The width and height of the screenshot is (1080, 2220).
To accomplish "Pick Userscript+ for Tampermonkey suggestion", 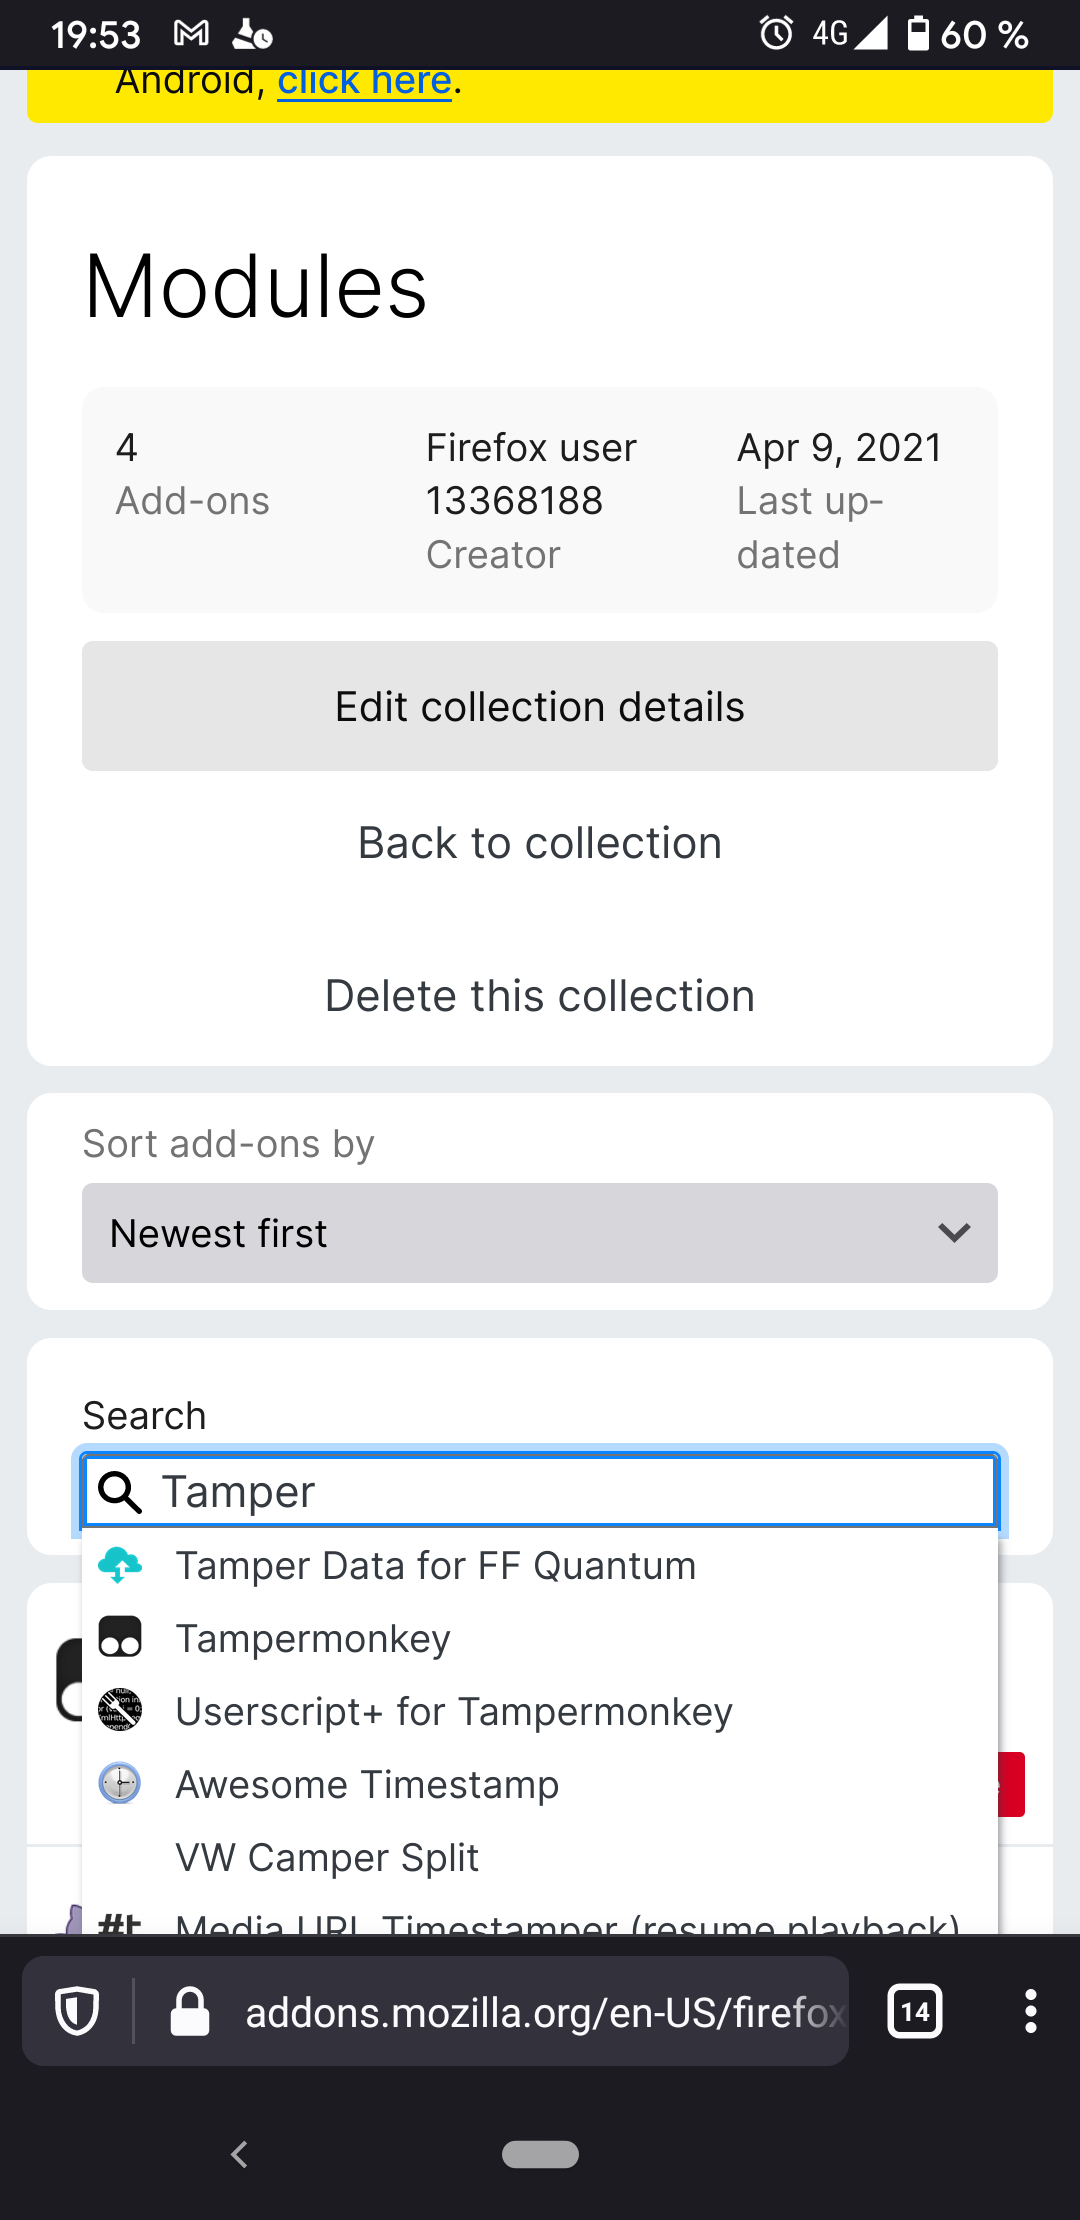I will (454, 1712).
